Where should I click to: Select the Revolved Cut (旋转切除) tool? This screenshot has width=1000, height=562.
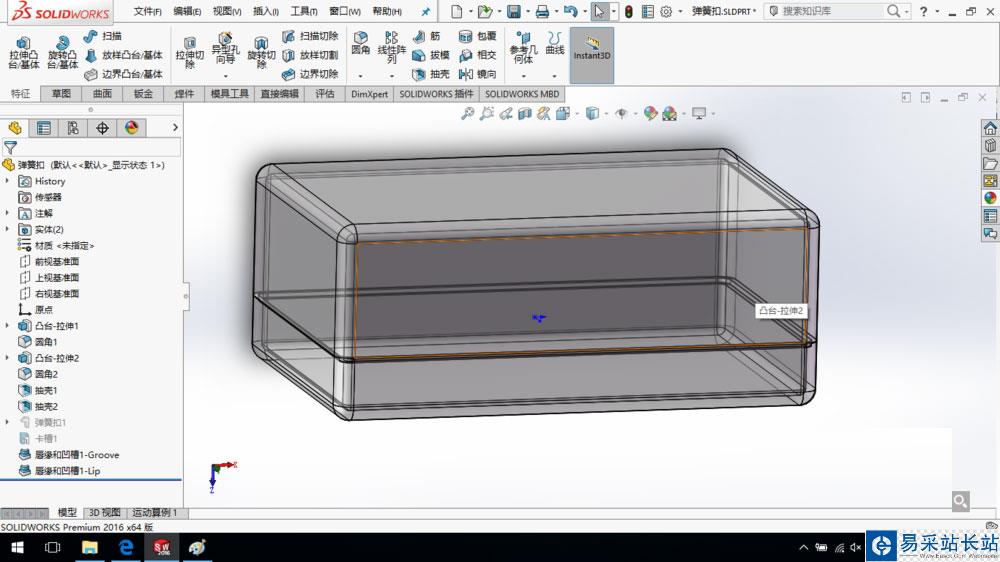[x=261, y=52]
